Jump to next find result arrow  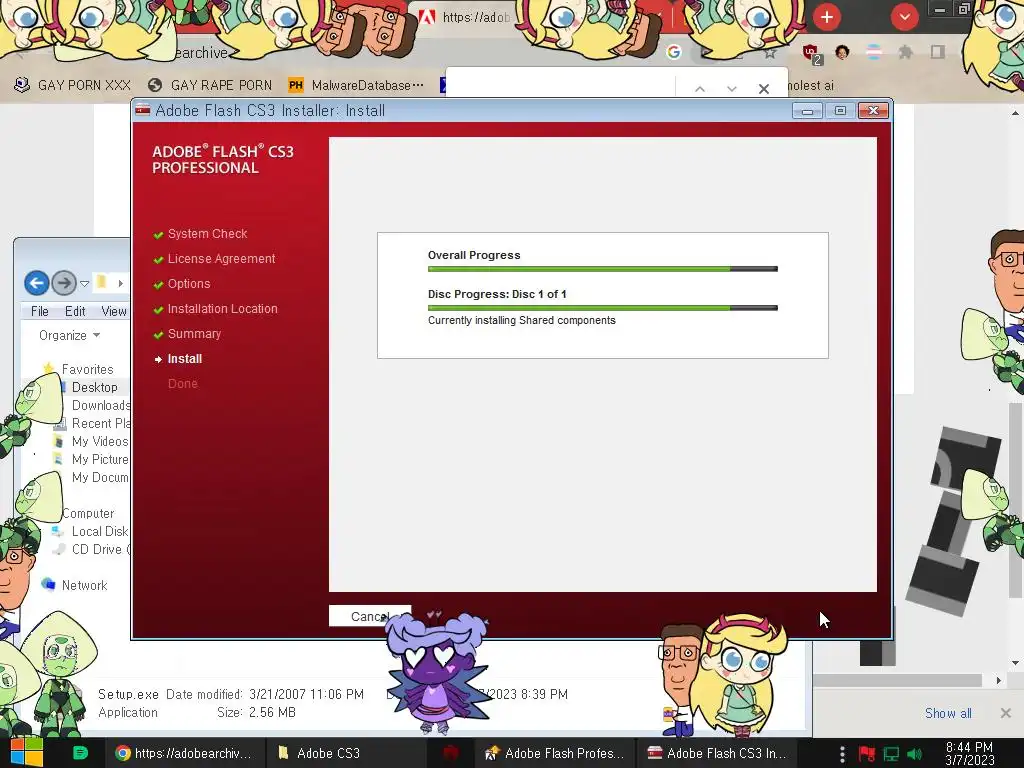point(731,88)
